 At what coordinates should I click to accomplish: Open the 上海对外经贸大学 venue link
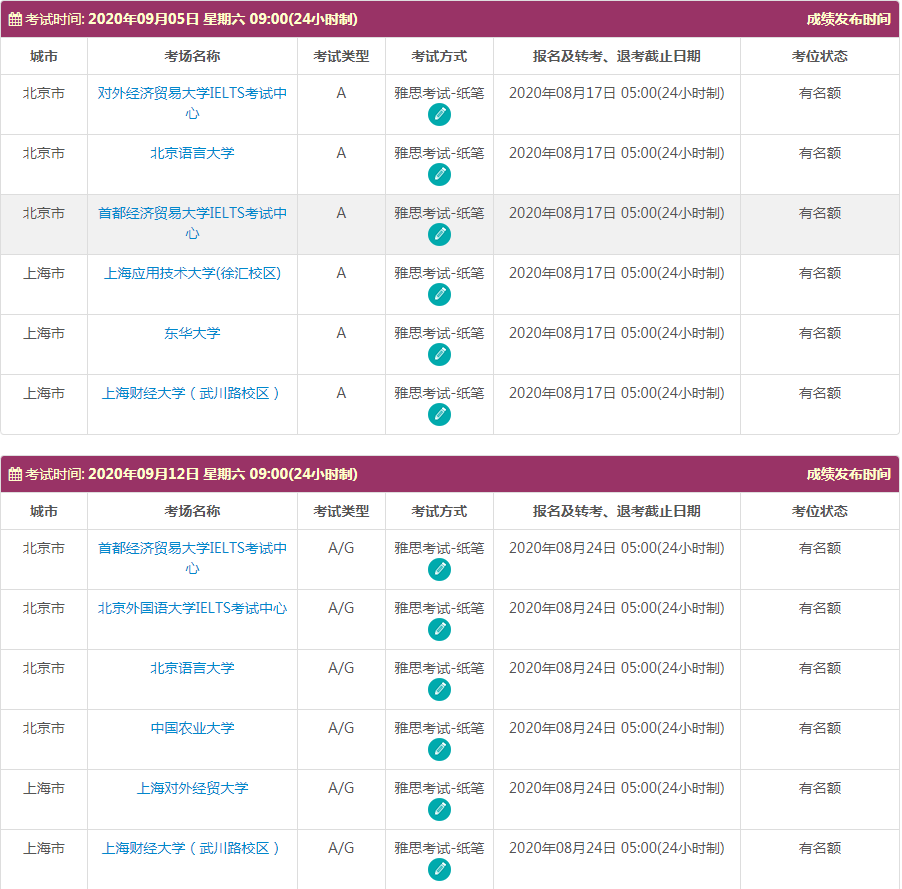click(x=192, y=788)
